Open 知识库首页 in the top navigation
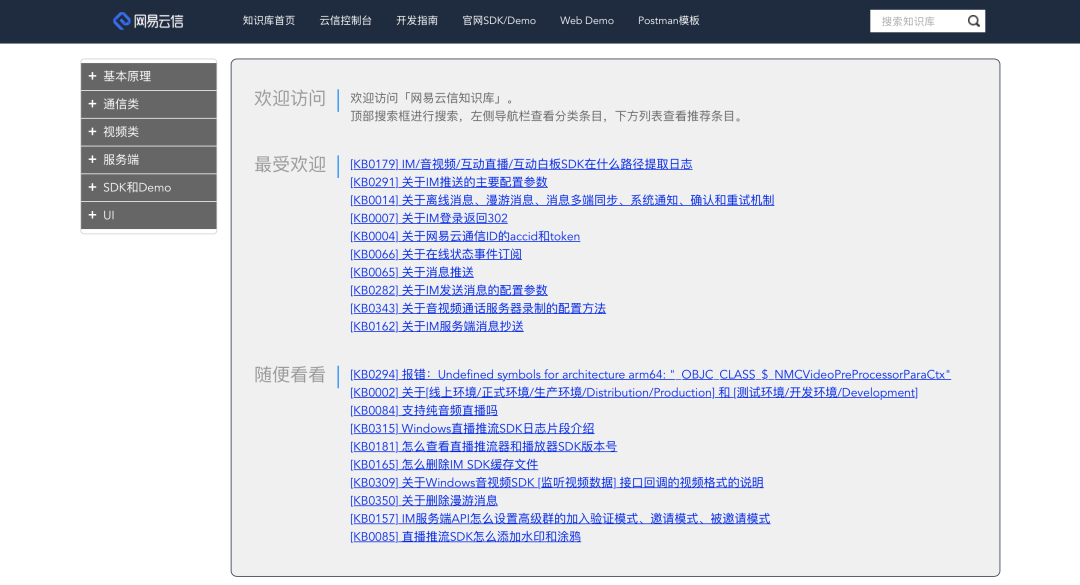This screenshot has width=1080, height=585. pos(269,21)
